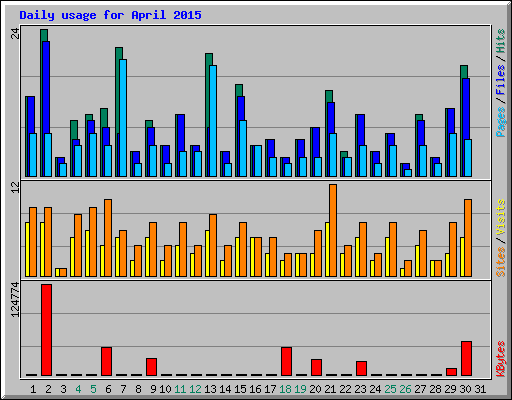Select day label "7" on the x-axis
The width and height of the screenshot is (512, 400).
point(123,389)
